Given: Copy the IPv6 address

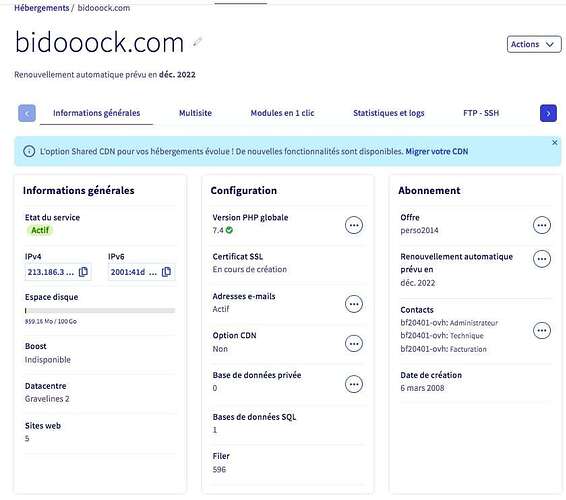Looking at the screenshot, I should pyautogui.click(x=166, y=272).
